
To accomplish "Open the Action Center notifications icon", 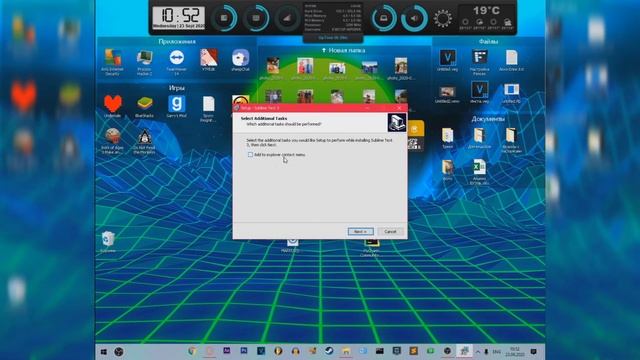I will coord(533,351).
